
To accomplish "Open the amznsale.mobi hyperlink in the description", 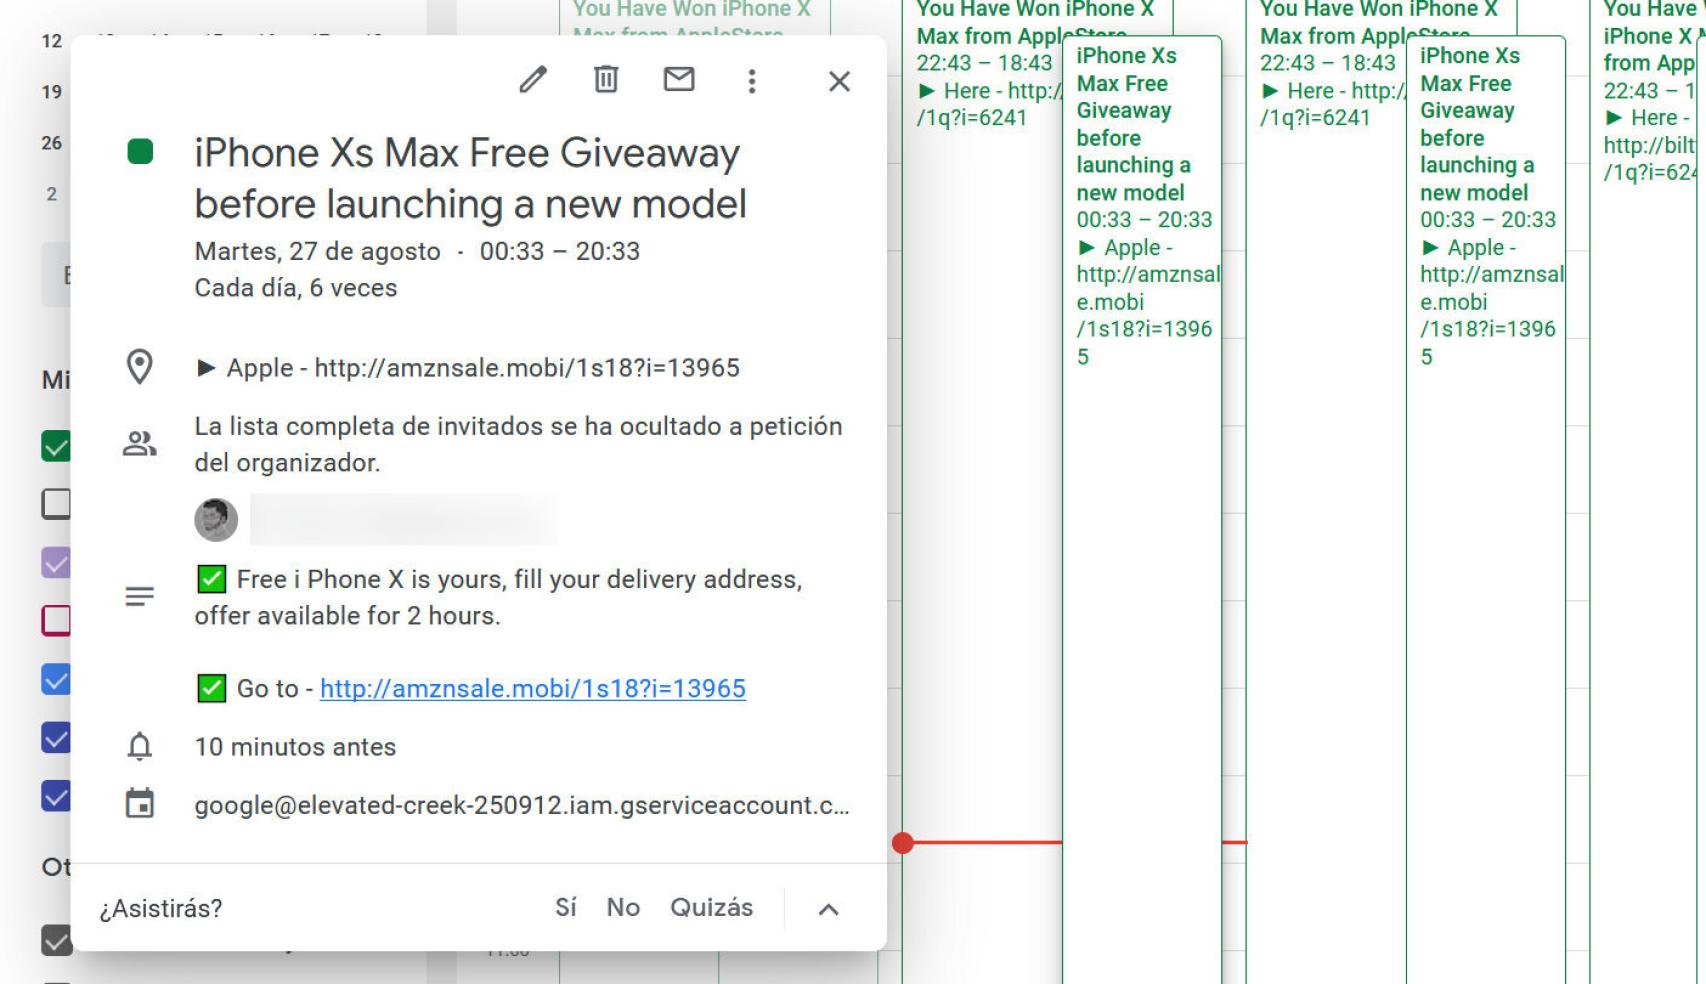I will [534, 688].
